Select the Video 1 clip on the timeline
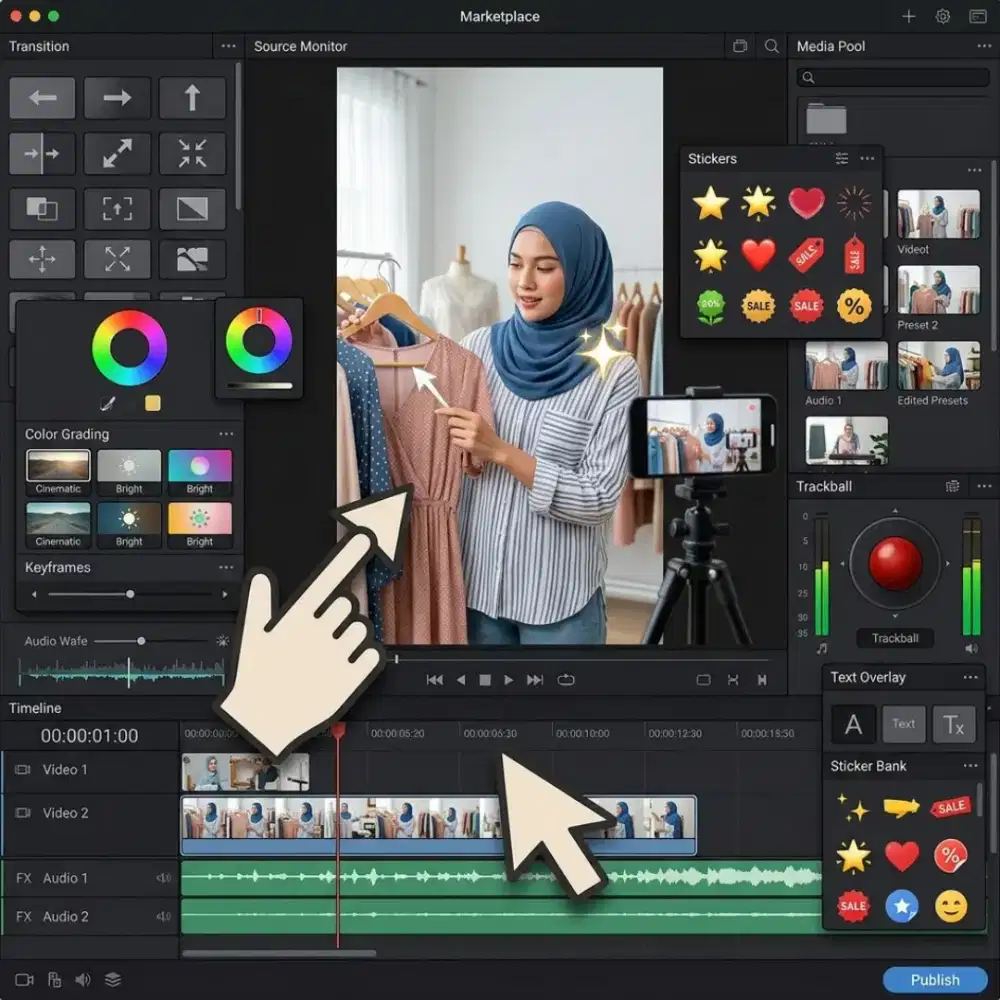The height and width of the screenshot is (1000, 1000). click(x=245, y=772)
